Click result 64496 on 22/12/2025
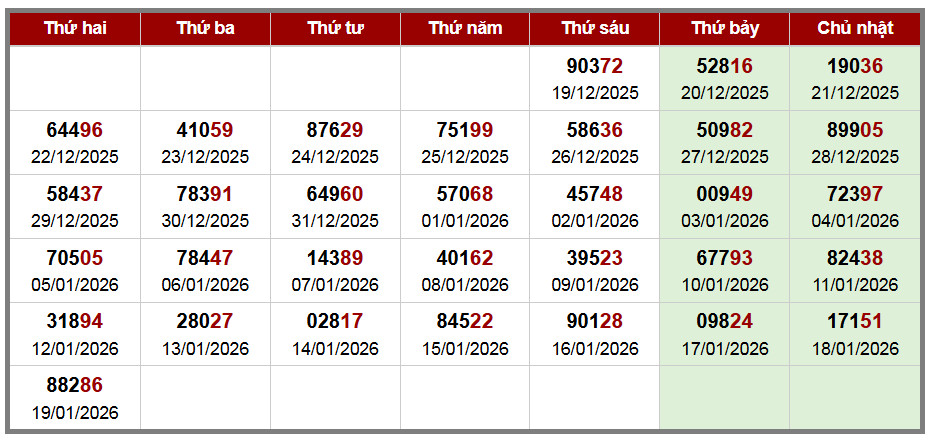The height and width of the screenshot is (440, 931). point(75,130)
